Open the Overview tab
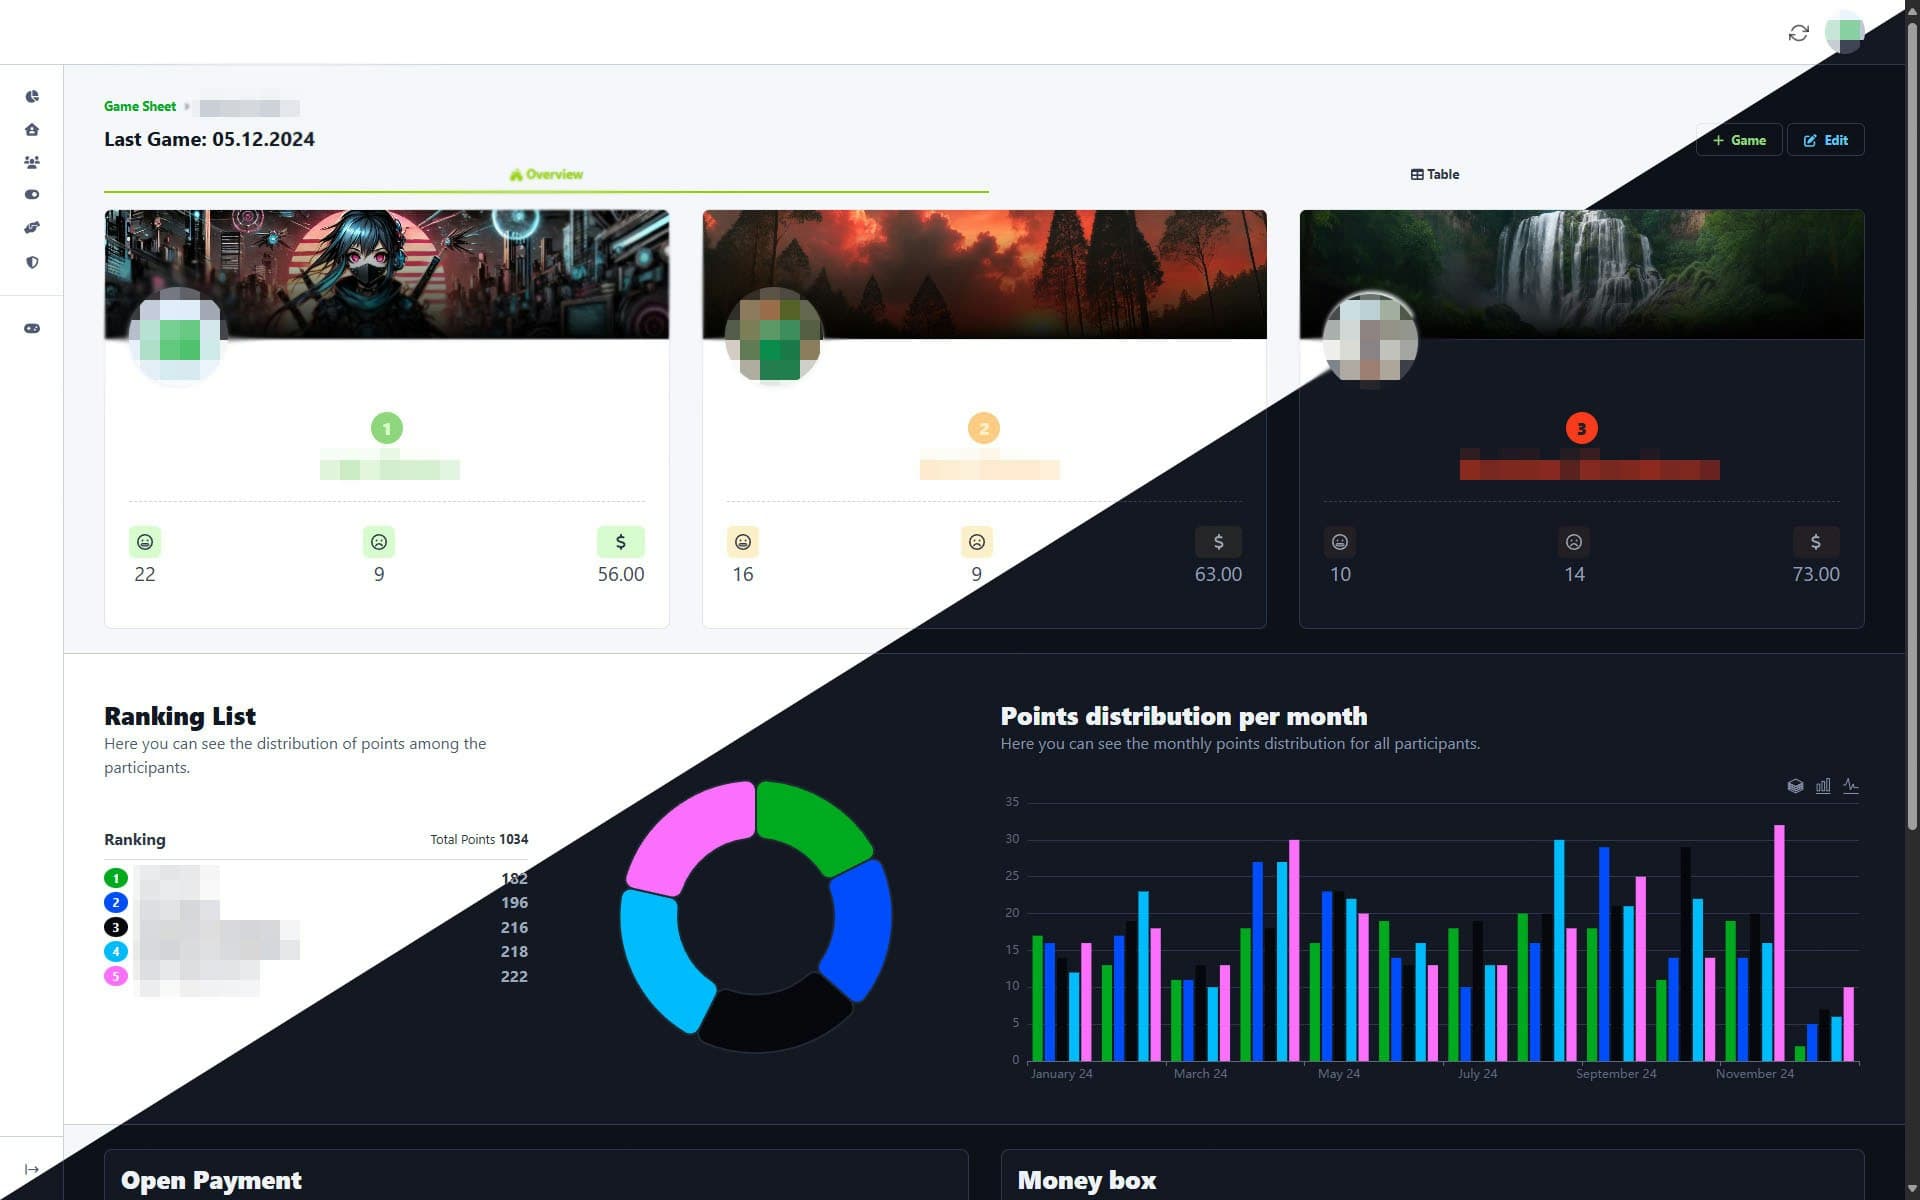This screenshot has height=1200, width=1920. tap(546, 174)
